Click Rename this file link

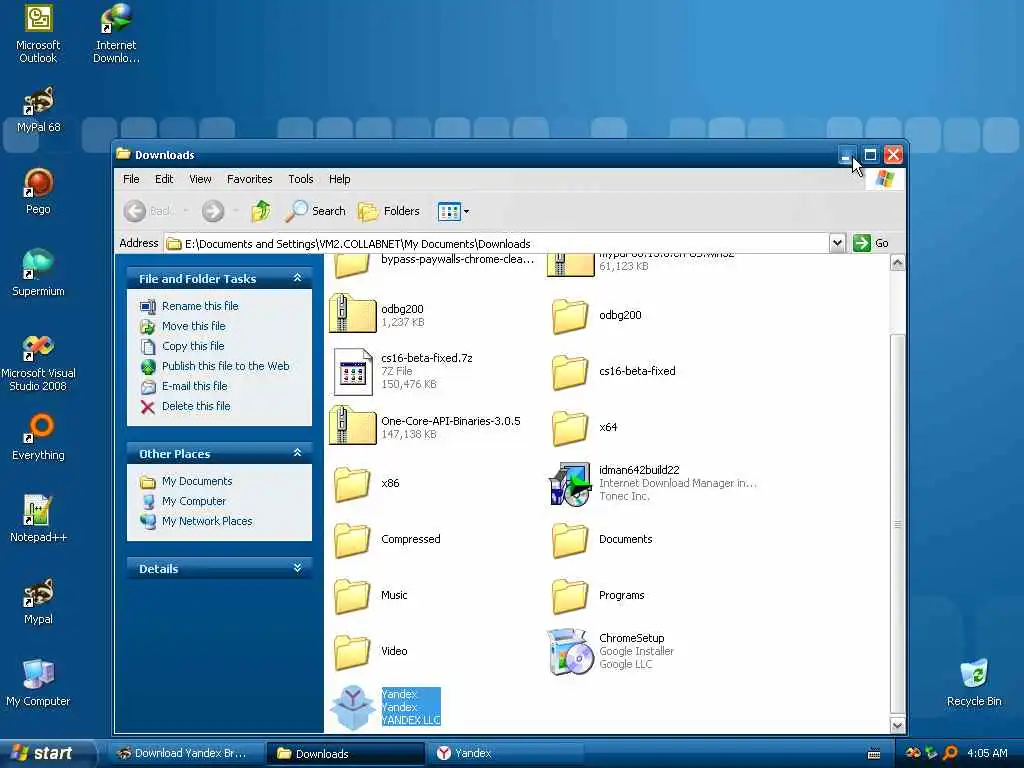[x=200, y=306]
